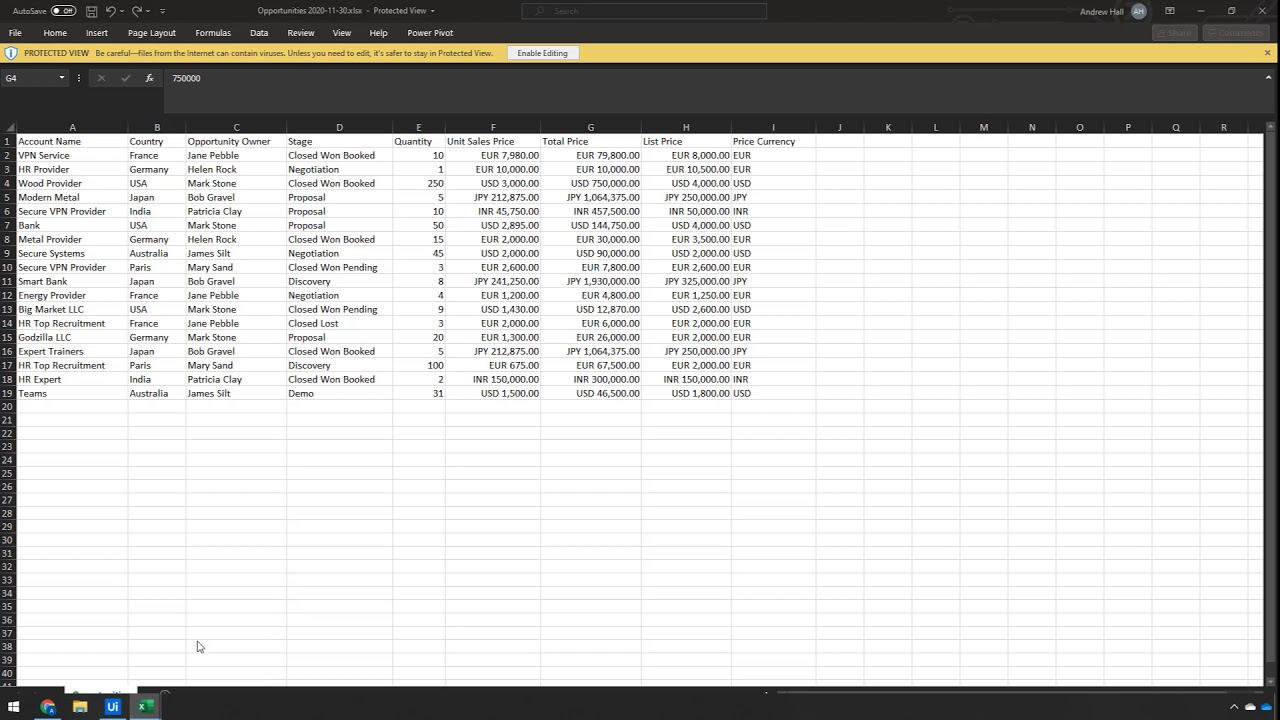
Task: Open the Andrew Hall account avatar
Action: [1138, 11]
